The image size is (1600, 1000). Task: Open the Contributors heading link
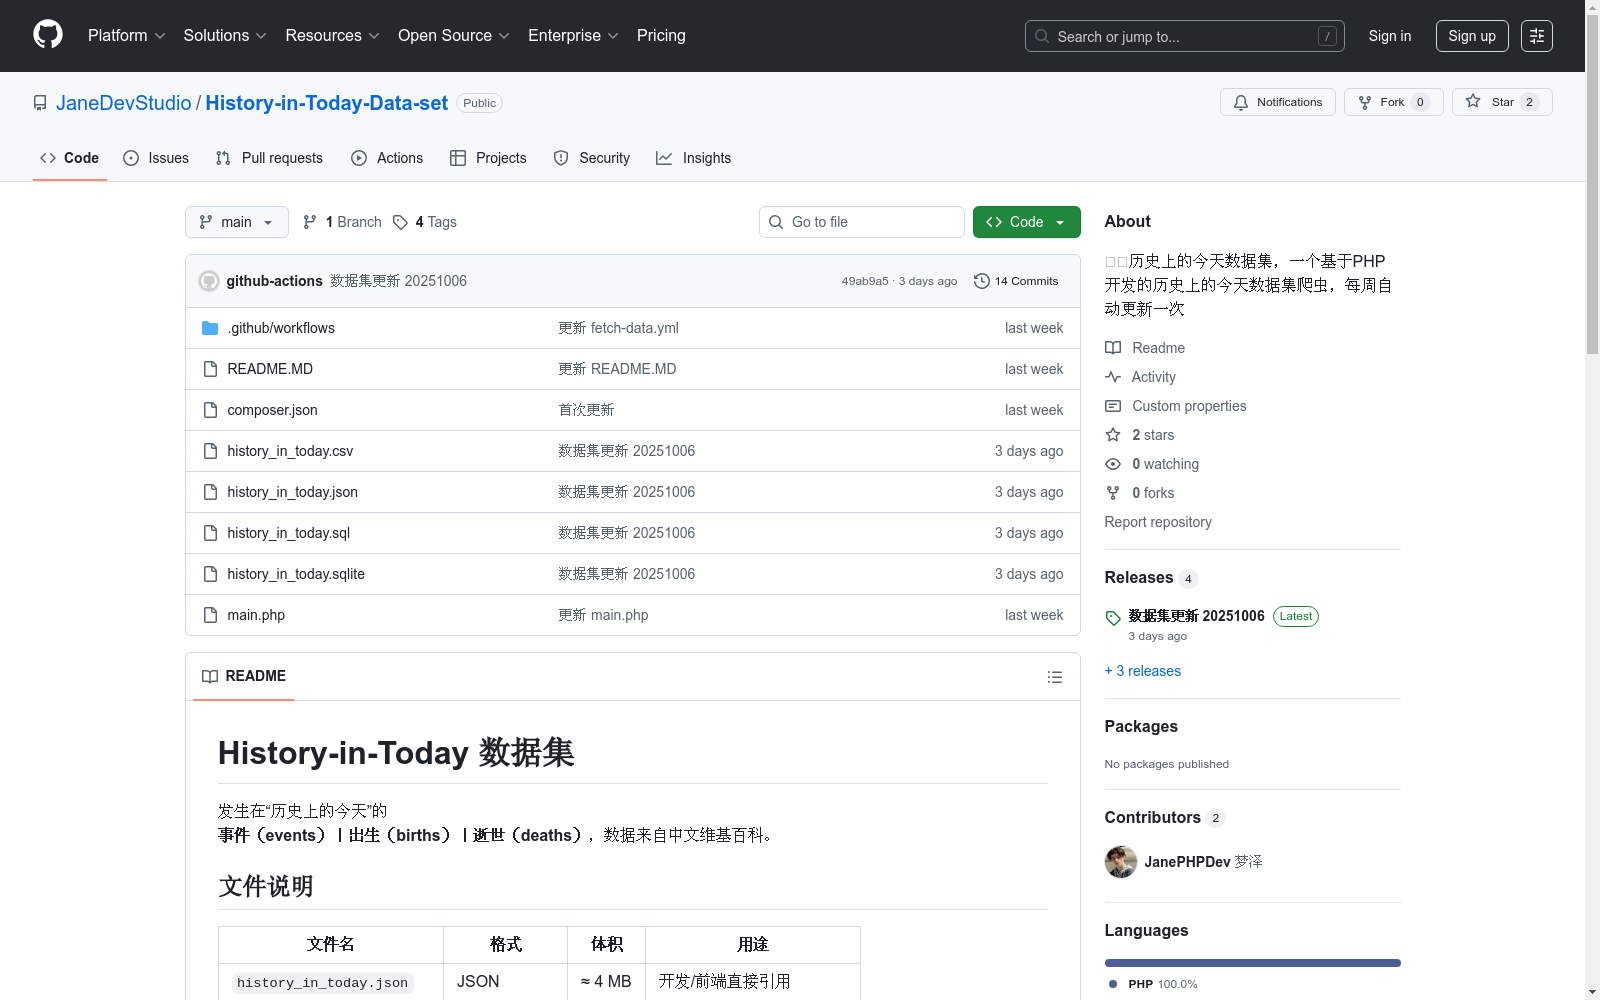(x=1153, y=818)
